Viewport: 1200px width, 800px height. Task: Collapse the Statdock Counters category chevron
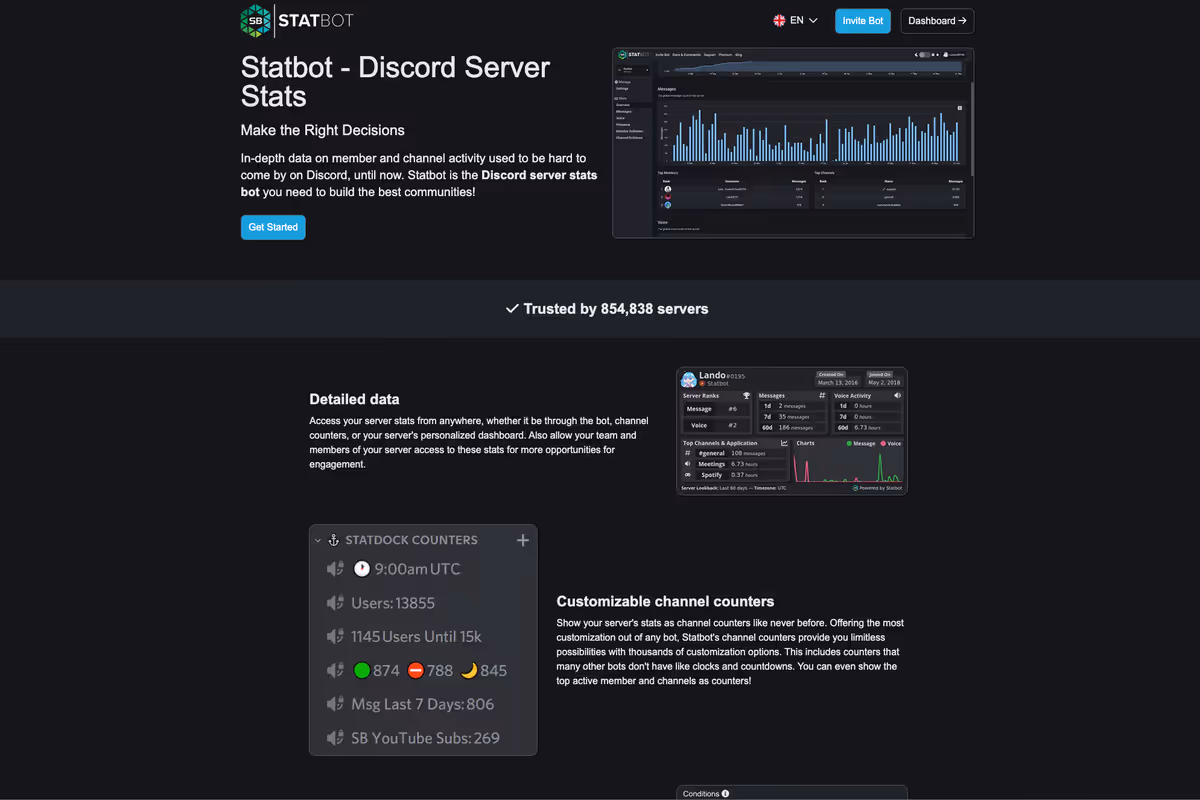pyautogui.click(x=318, y=540)
